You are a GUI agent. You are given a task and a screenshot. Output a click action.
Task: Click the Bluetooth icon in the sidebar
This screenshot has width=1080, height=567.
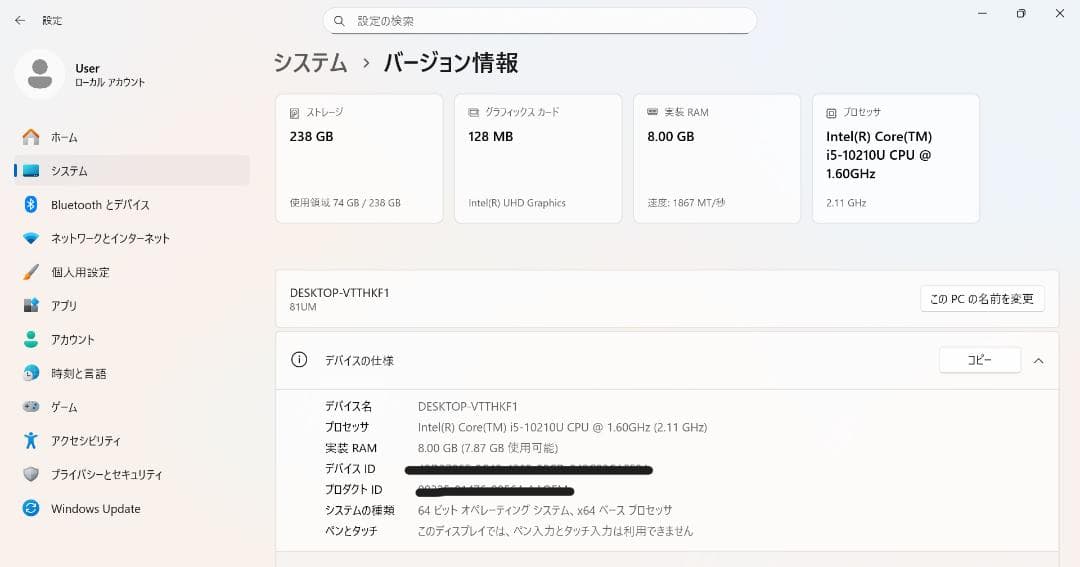tap(31, 205)
